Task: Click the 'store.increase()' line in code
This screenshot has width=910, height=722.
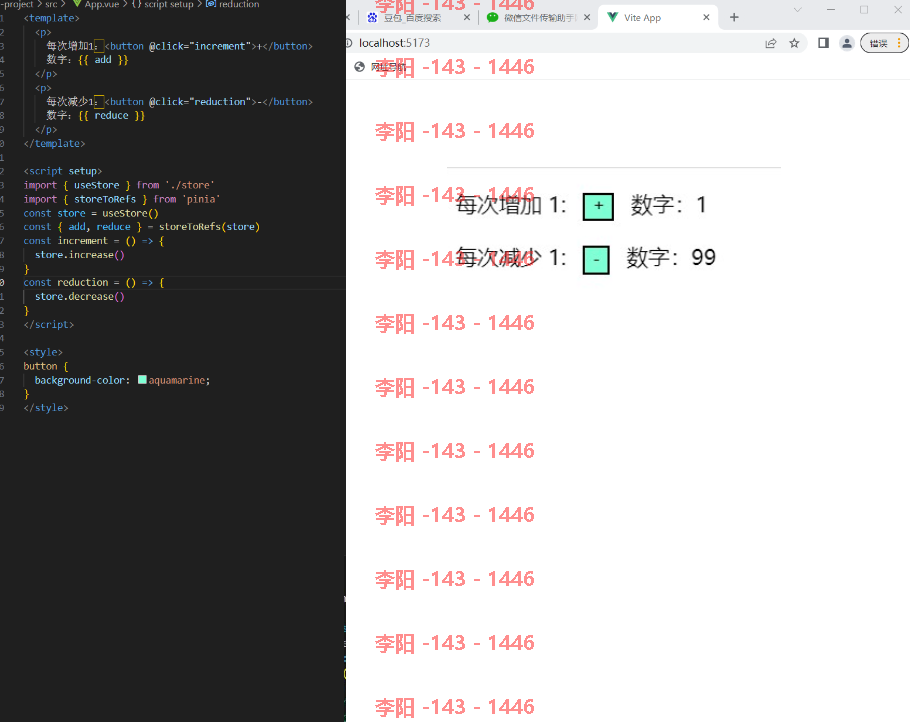Action: click(x=80, y=255)
